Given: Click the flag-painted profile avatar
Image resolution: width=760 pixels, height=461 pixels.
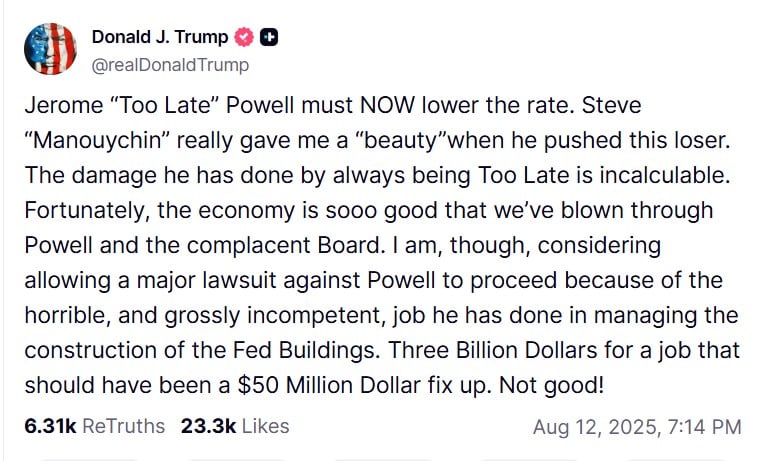Looking at the screenshot, I should [48, 49].
